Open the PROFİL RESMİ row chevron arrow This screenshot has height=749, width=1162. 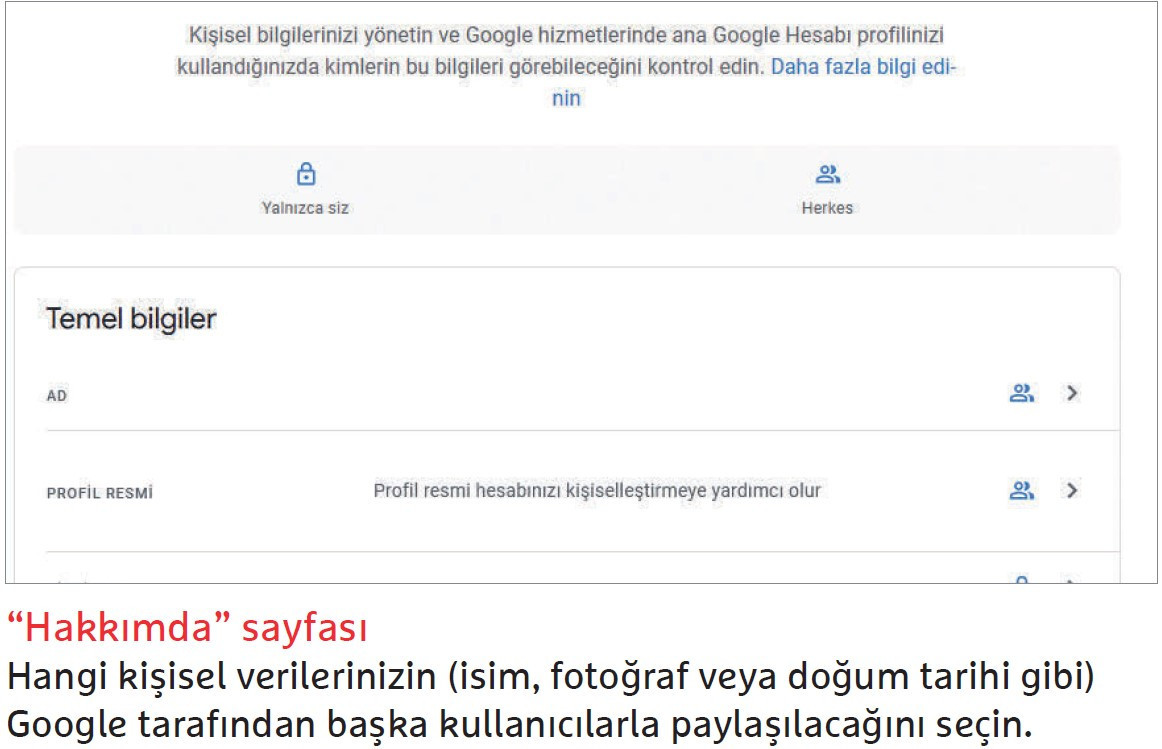[1072, 490]
